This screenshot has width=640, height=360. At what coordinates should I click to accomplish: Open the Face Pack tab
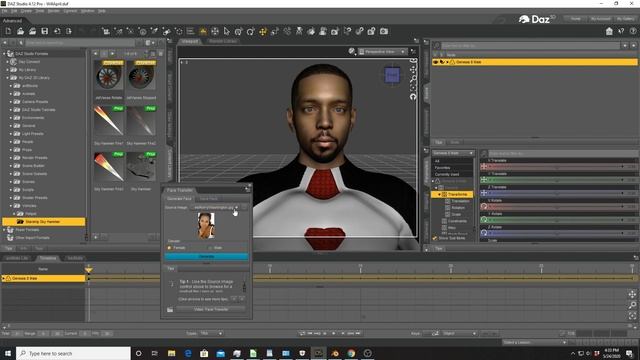[x=209, y=198]
